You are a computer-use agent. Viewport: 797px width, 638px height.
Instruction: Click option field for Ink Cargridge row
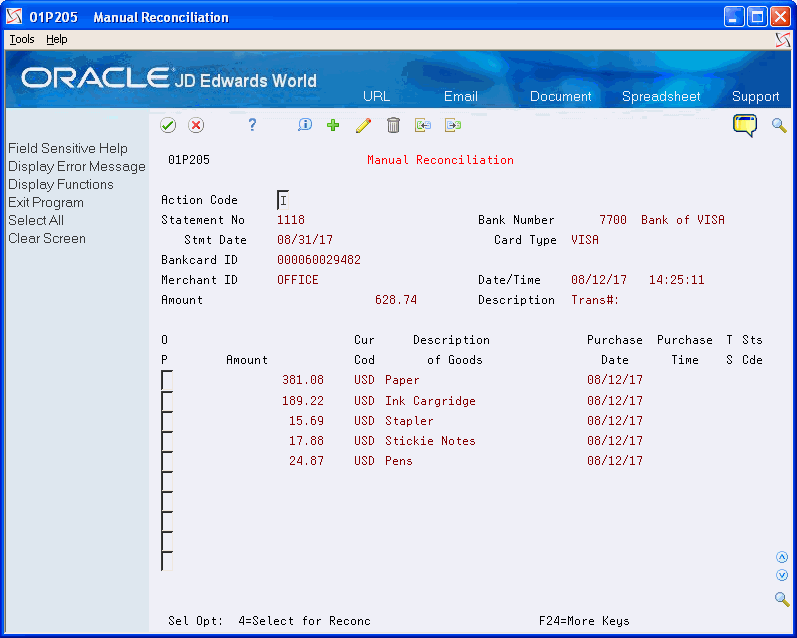(x=167, y=401)
